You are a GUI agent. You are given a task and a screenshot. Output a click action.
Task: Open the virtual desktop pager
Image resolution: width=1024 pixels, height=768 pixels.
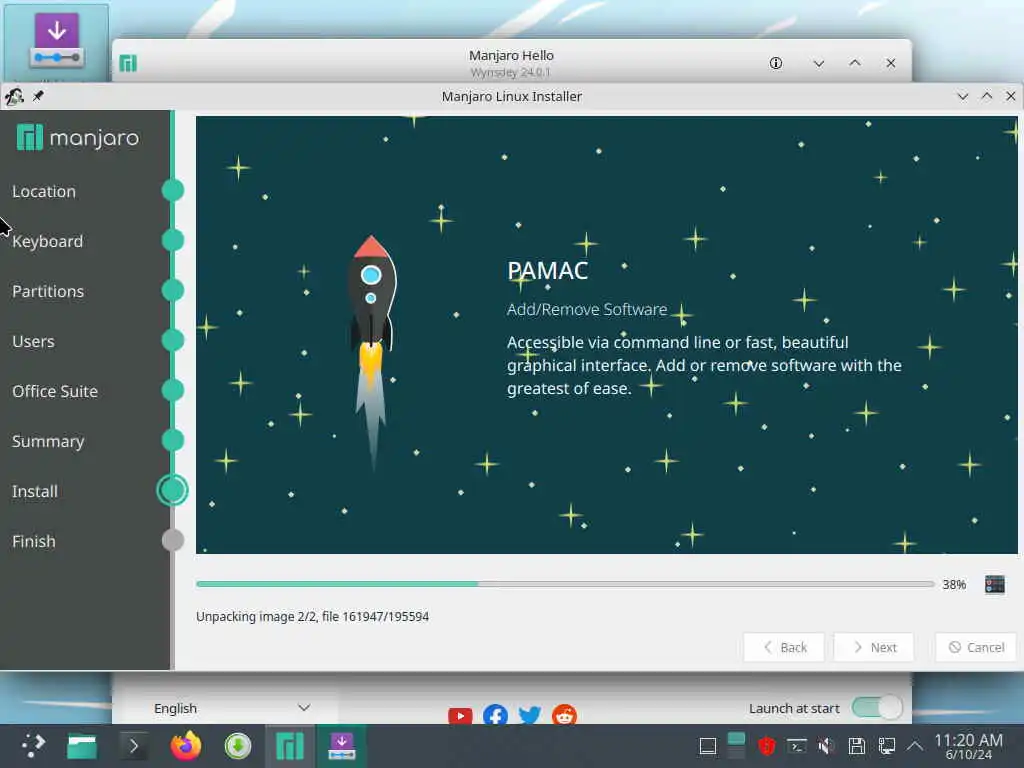point(736,746)
